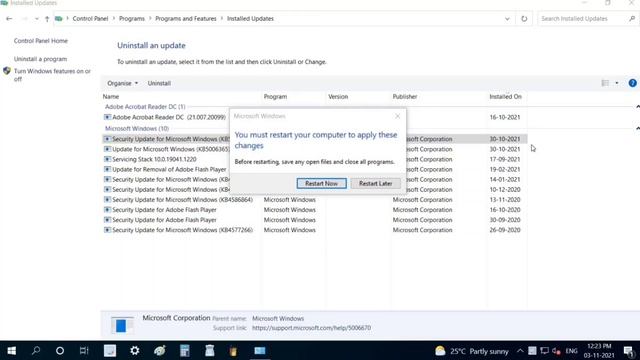Sort by the Program column header
This screenshot has width=640, height=360.
[x=275, y=97]
